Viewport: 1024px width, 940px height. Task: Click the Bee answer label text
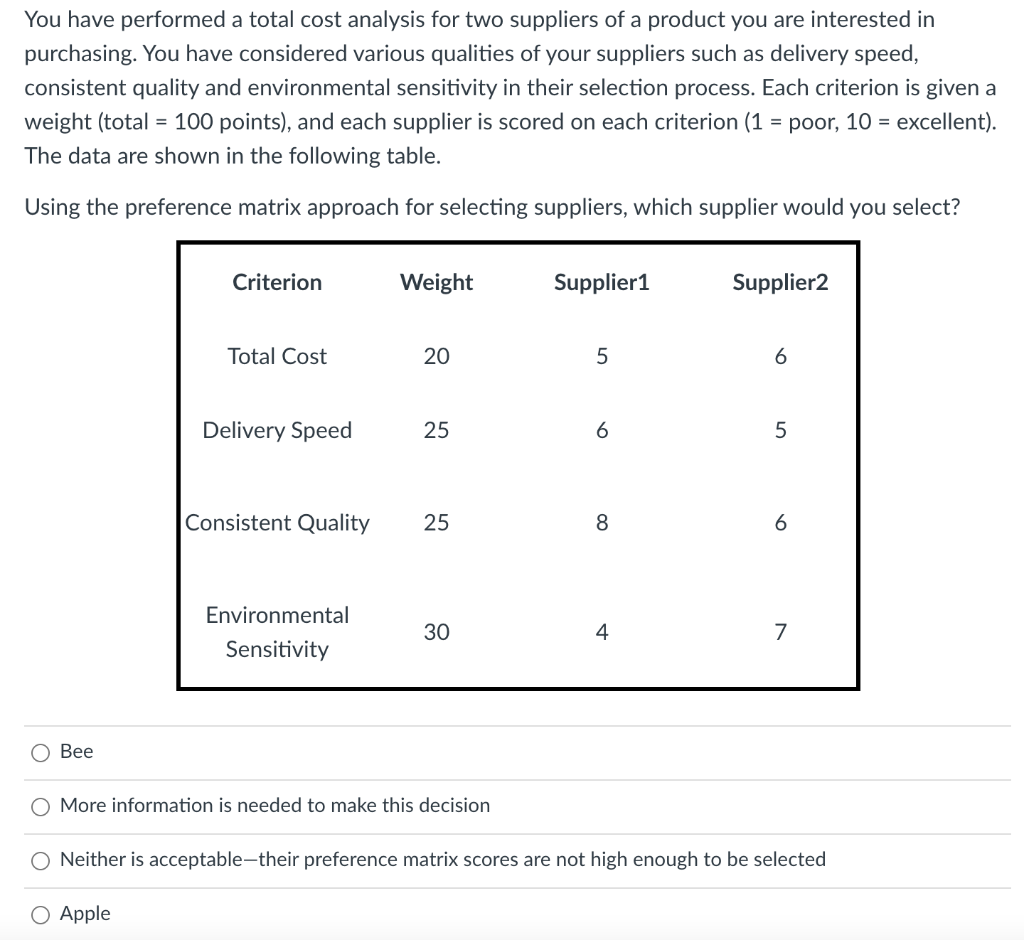click(x=75, y=752)
